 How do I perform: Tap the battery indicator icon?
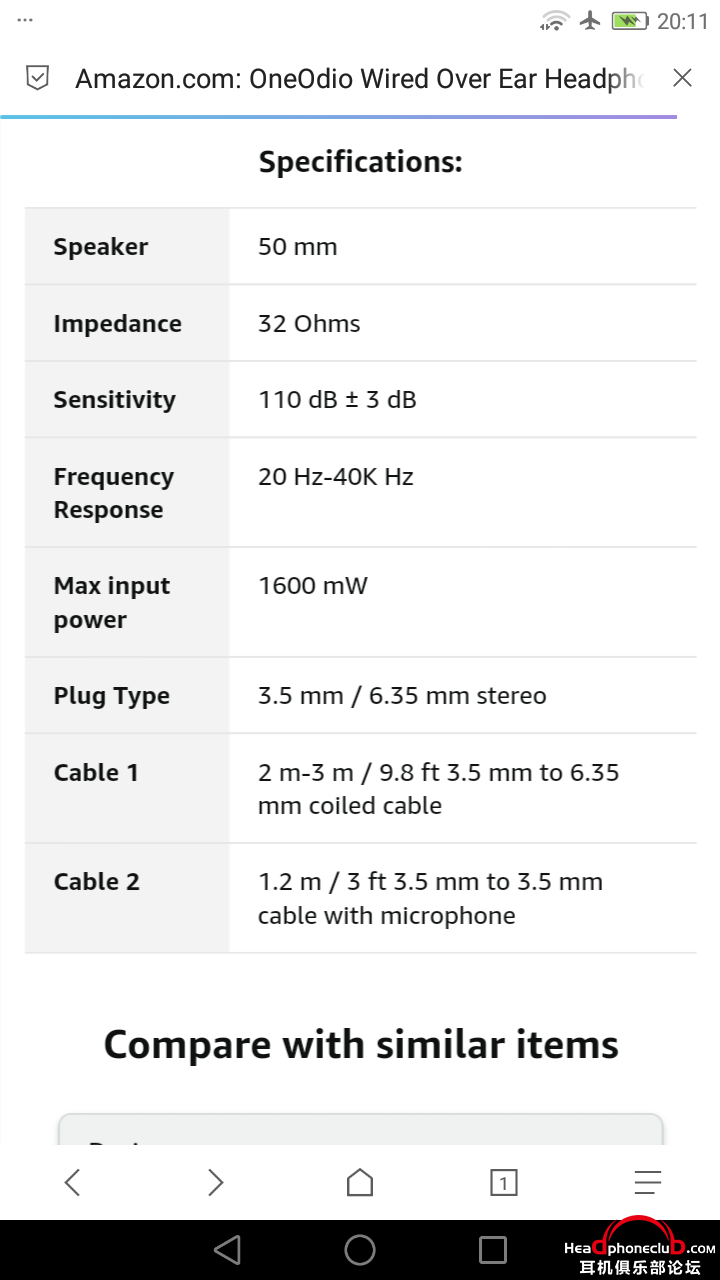coord(630,20)
